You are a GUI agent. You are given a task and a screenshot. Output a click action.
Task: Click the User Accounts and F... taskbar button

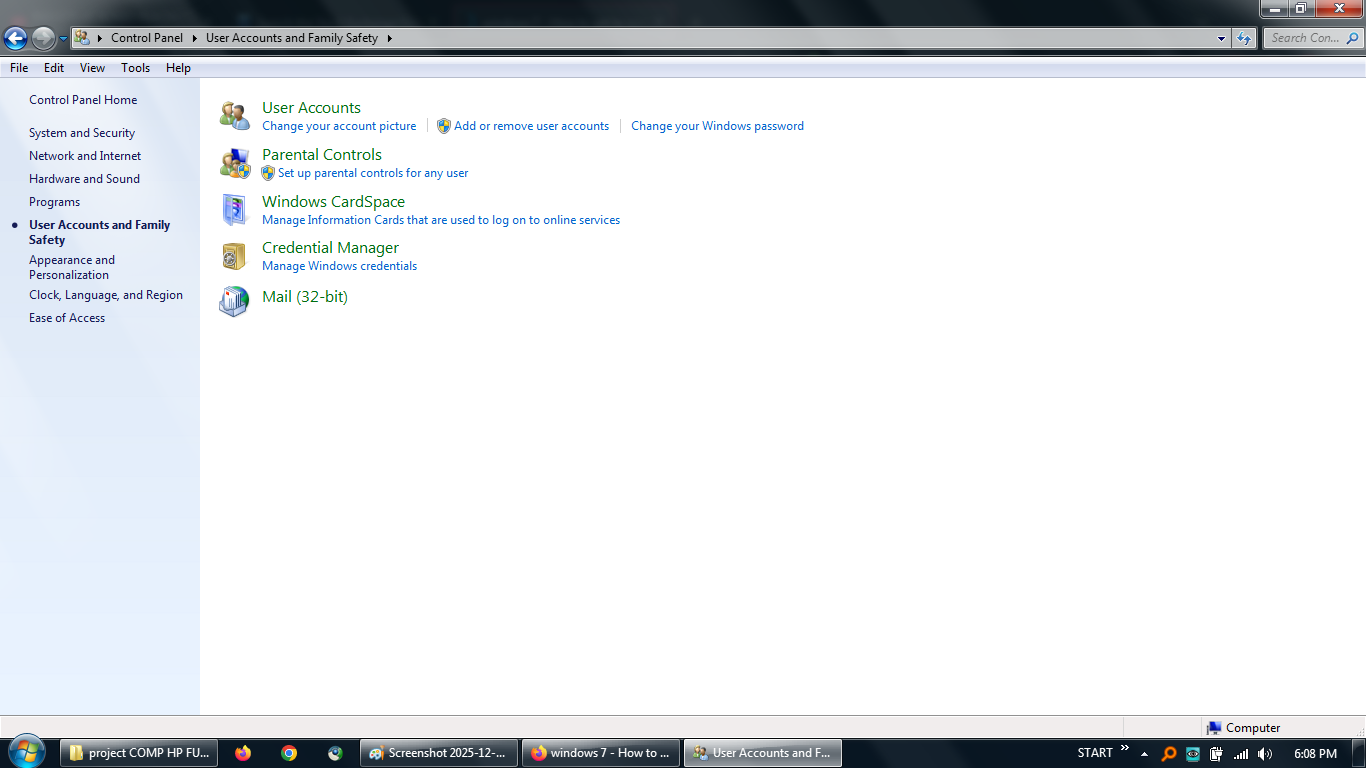[x=763, y=753]
